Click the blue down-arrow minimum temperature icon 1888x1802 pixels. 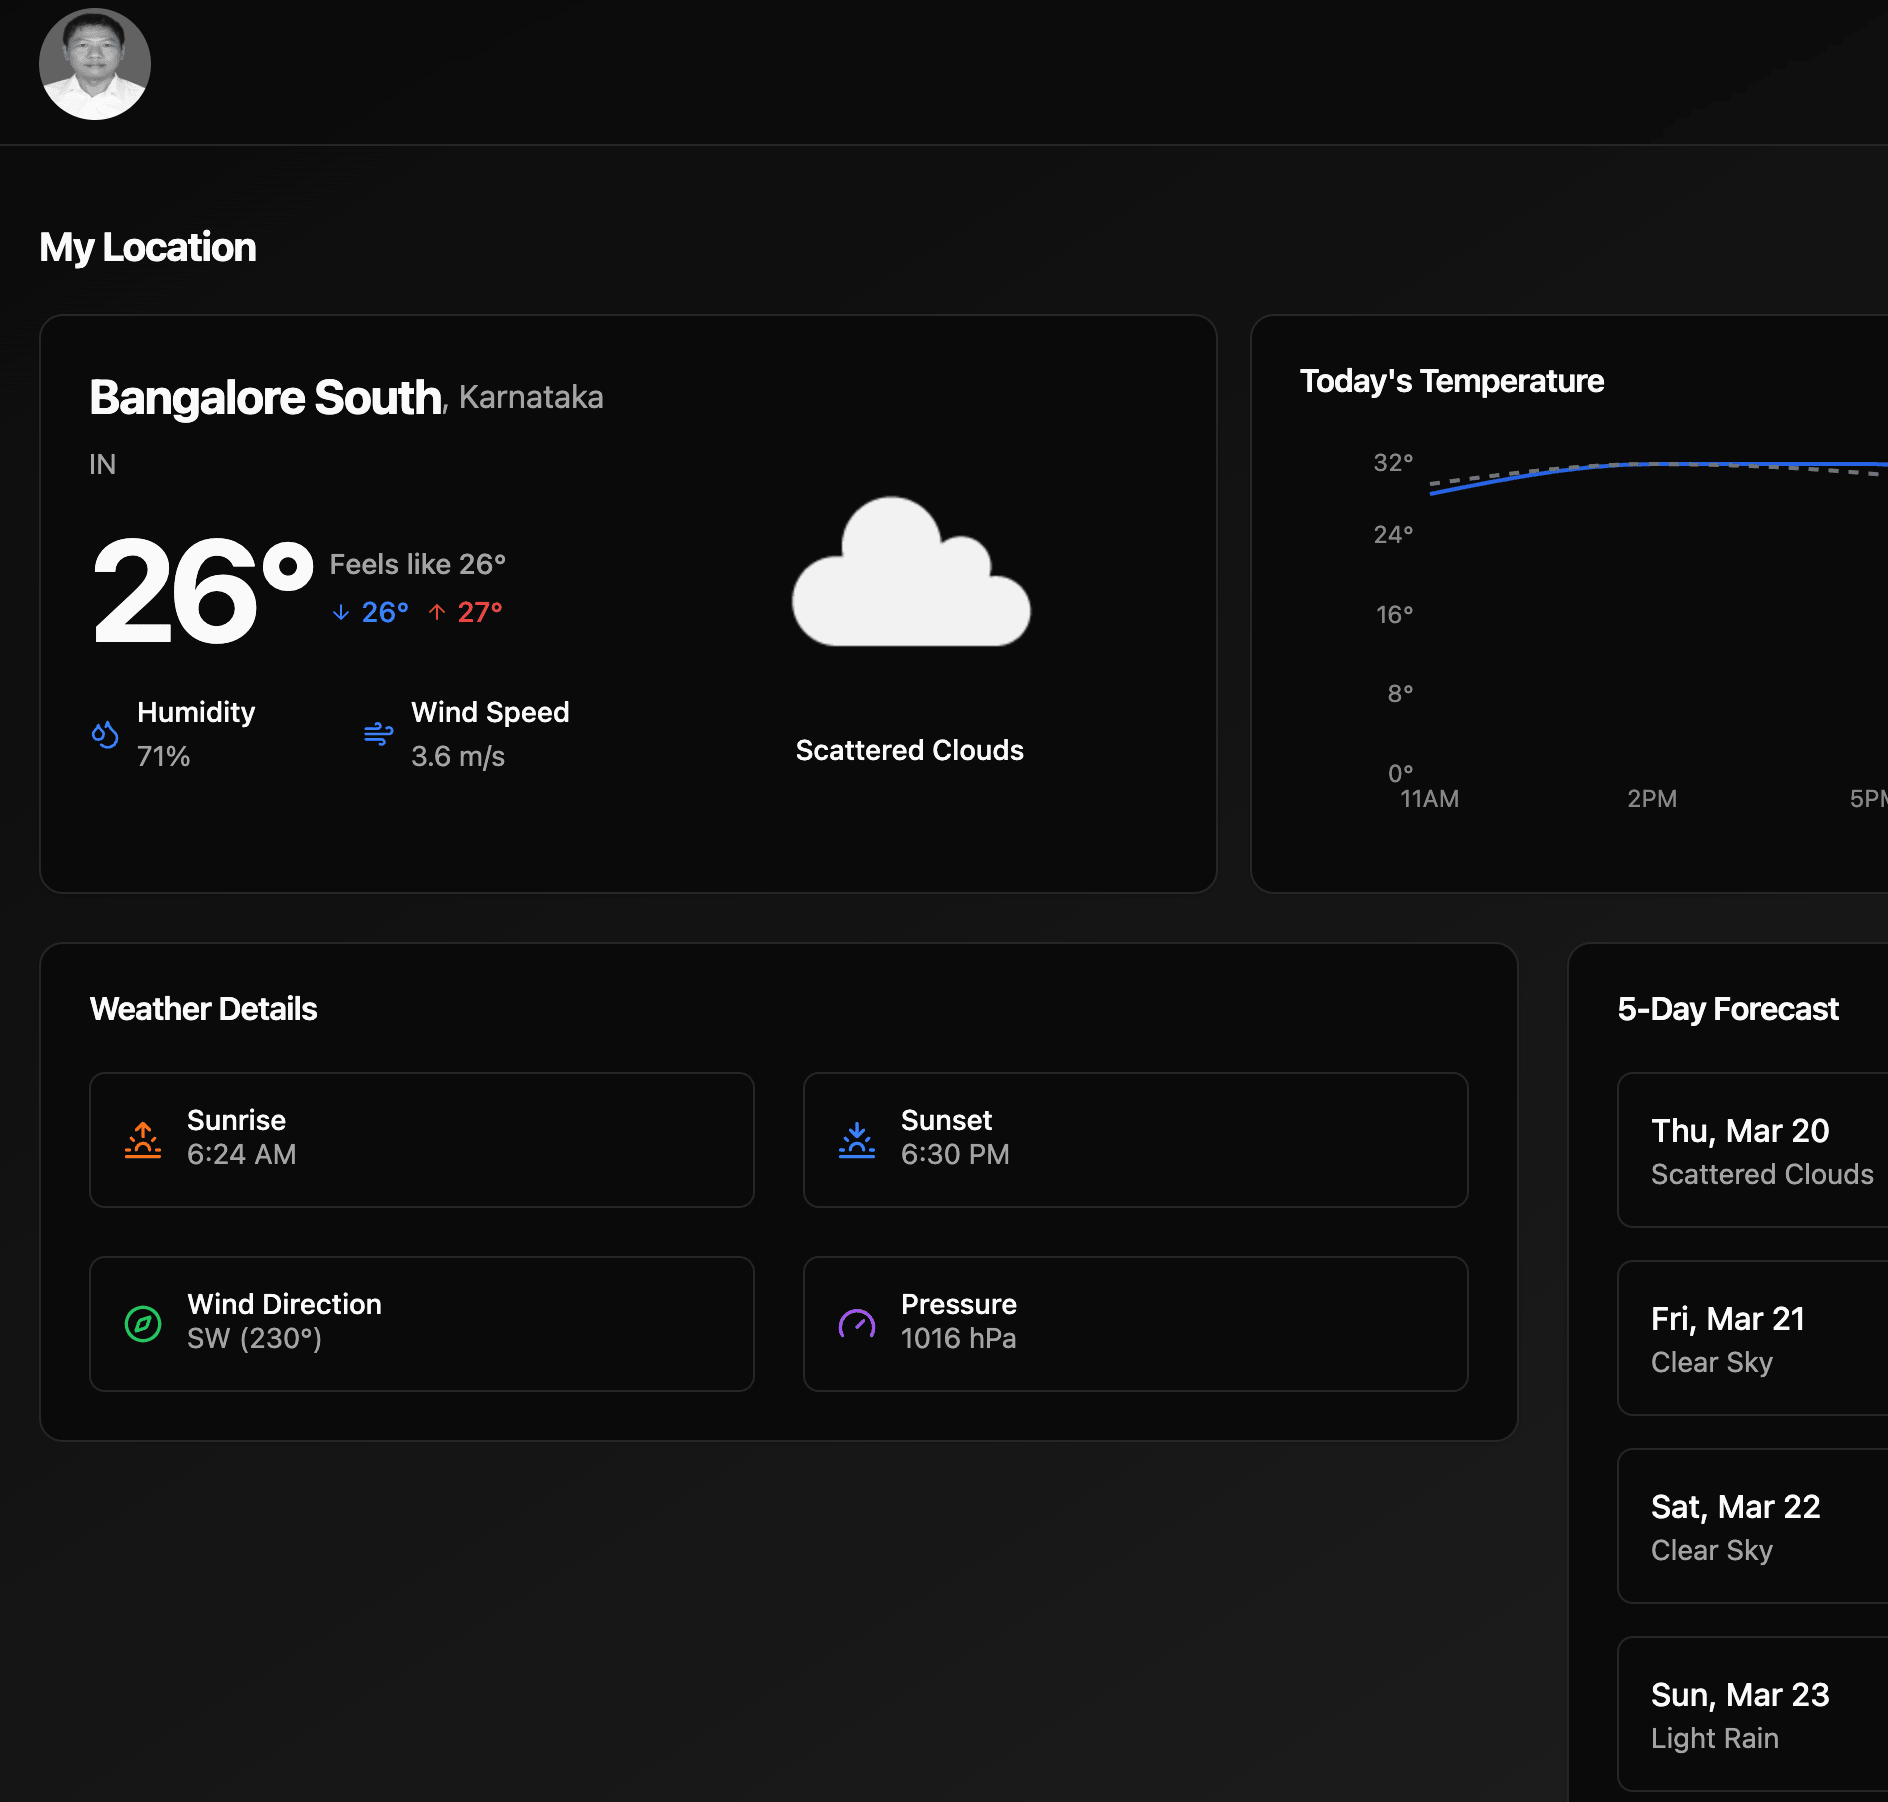coord(341,612)
